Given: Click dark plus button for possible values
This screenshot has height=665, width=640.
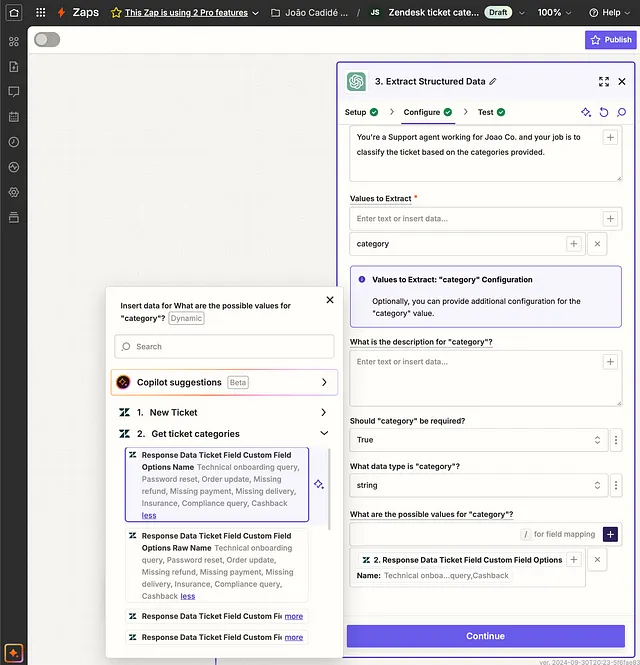Looking at the screenshot, I should tap(610, 534).
